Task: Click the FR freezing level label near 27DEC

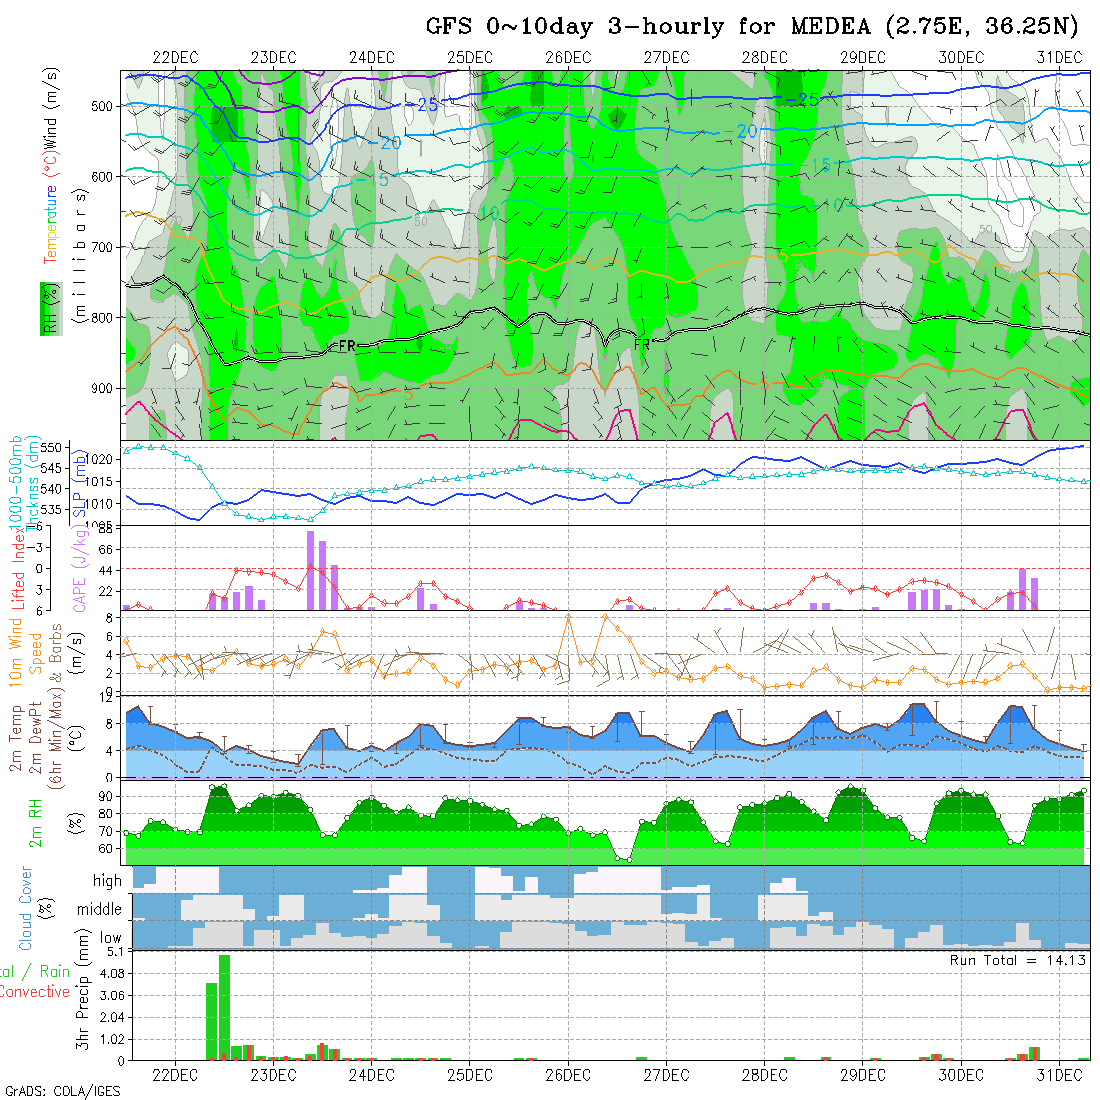Action: [643, 344]
